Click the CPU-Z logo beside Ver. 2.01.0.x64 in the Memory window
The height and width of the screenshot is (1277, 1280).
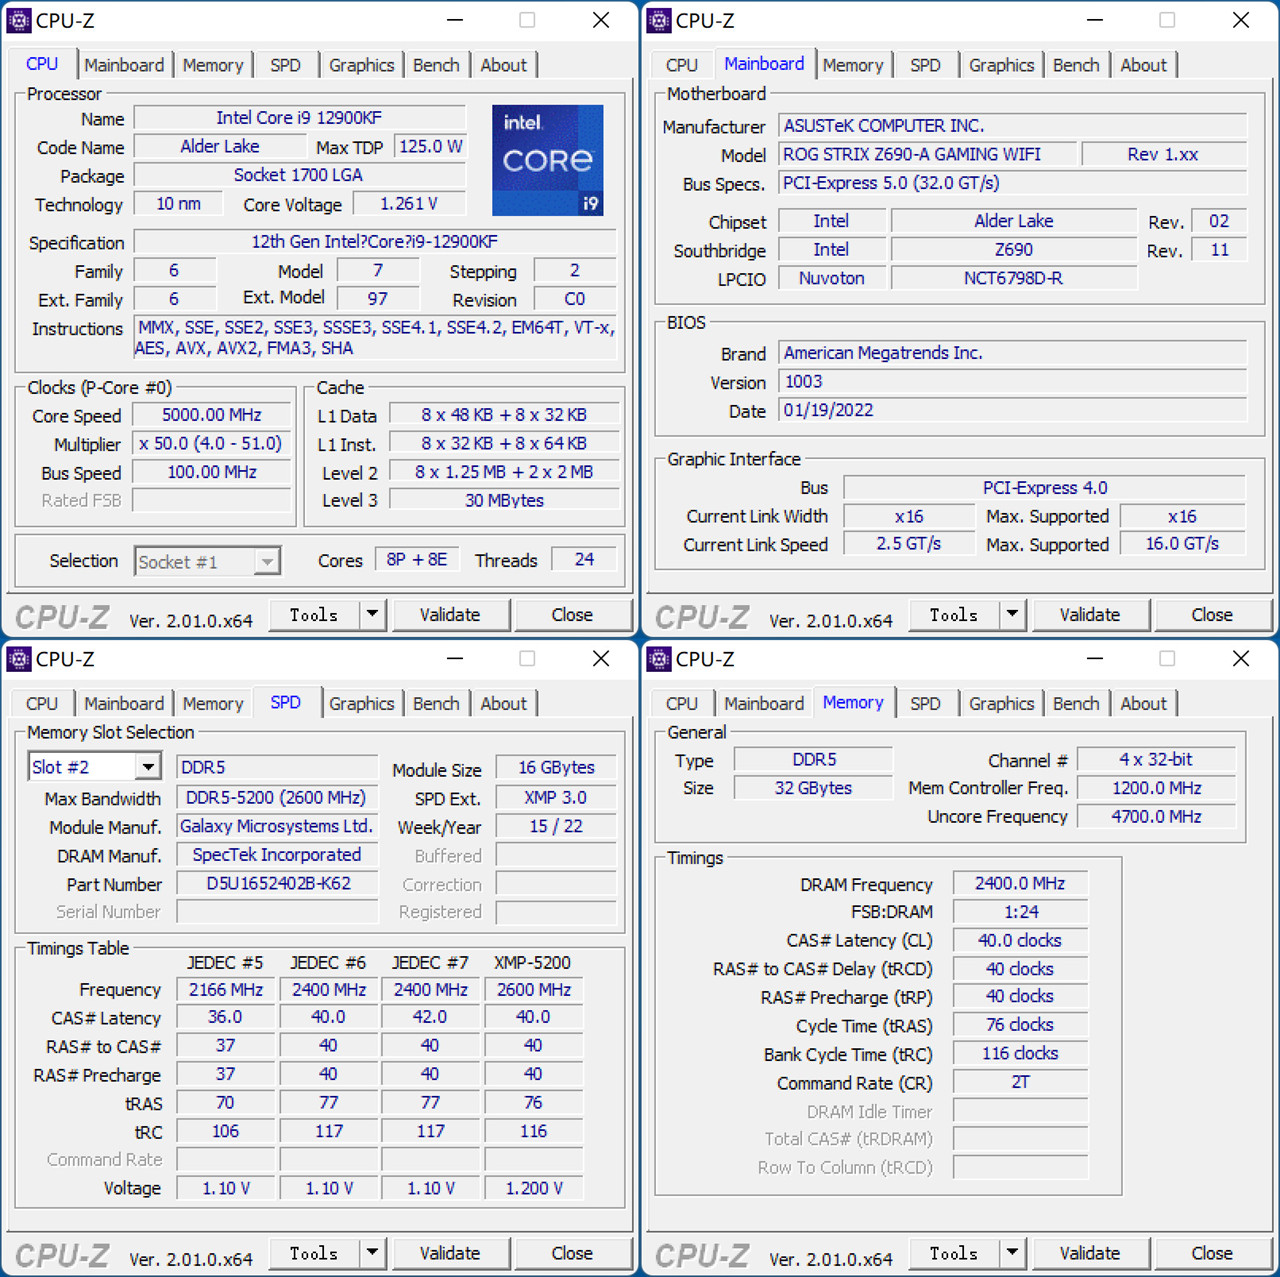[x=701, y=1255]
